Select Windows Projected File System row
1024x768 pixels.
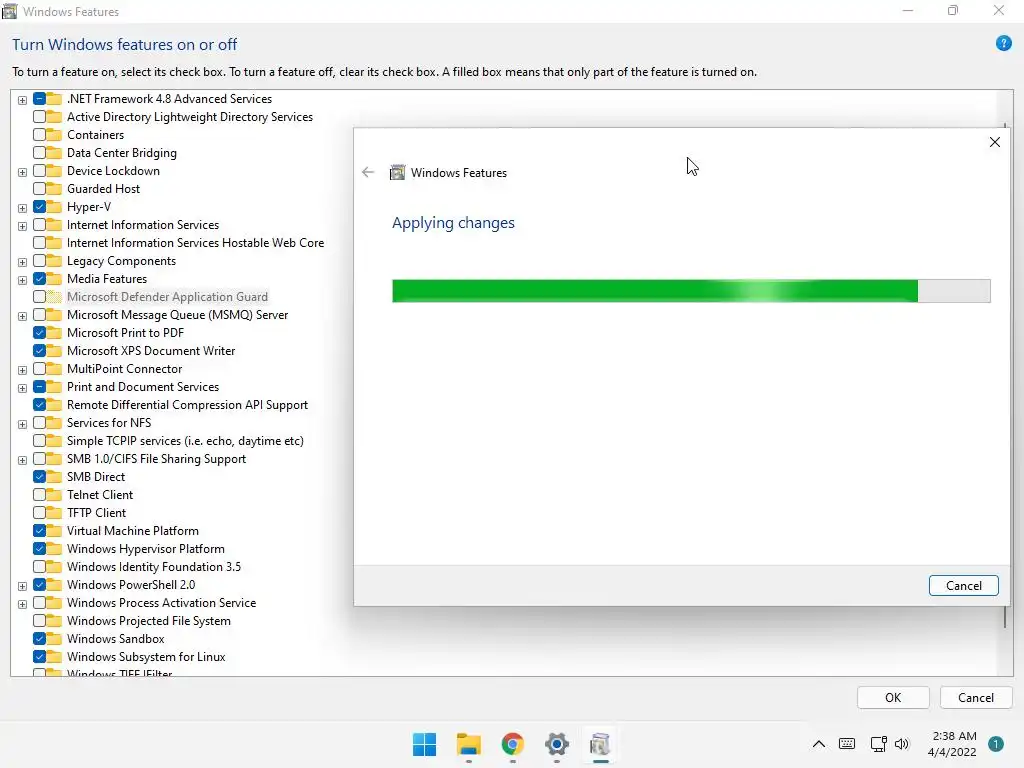148,620
